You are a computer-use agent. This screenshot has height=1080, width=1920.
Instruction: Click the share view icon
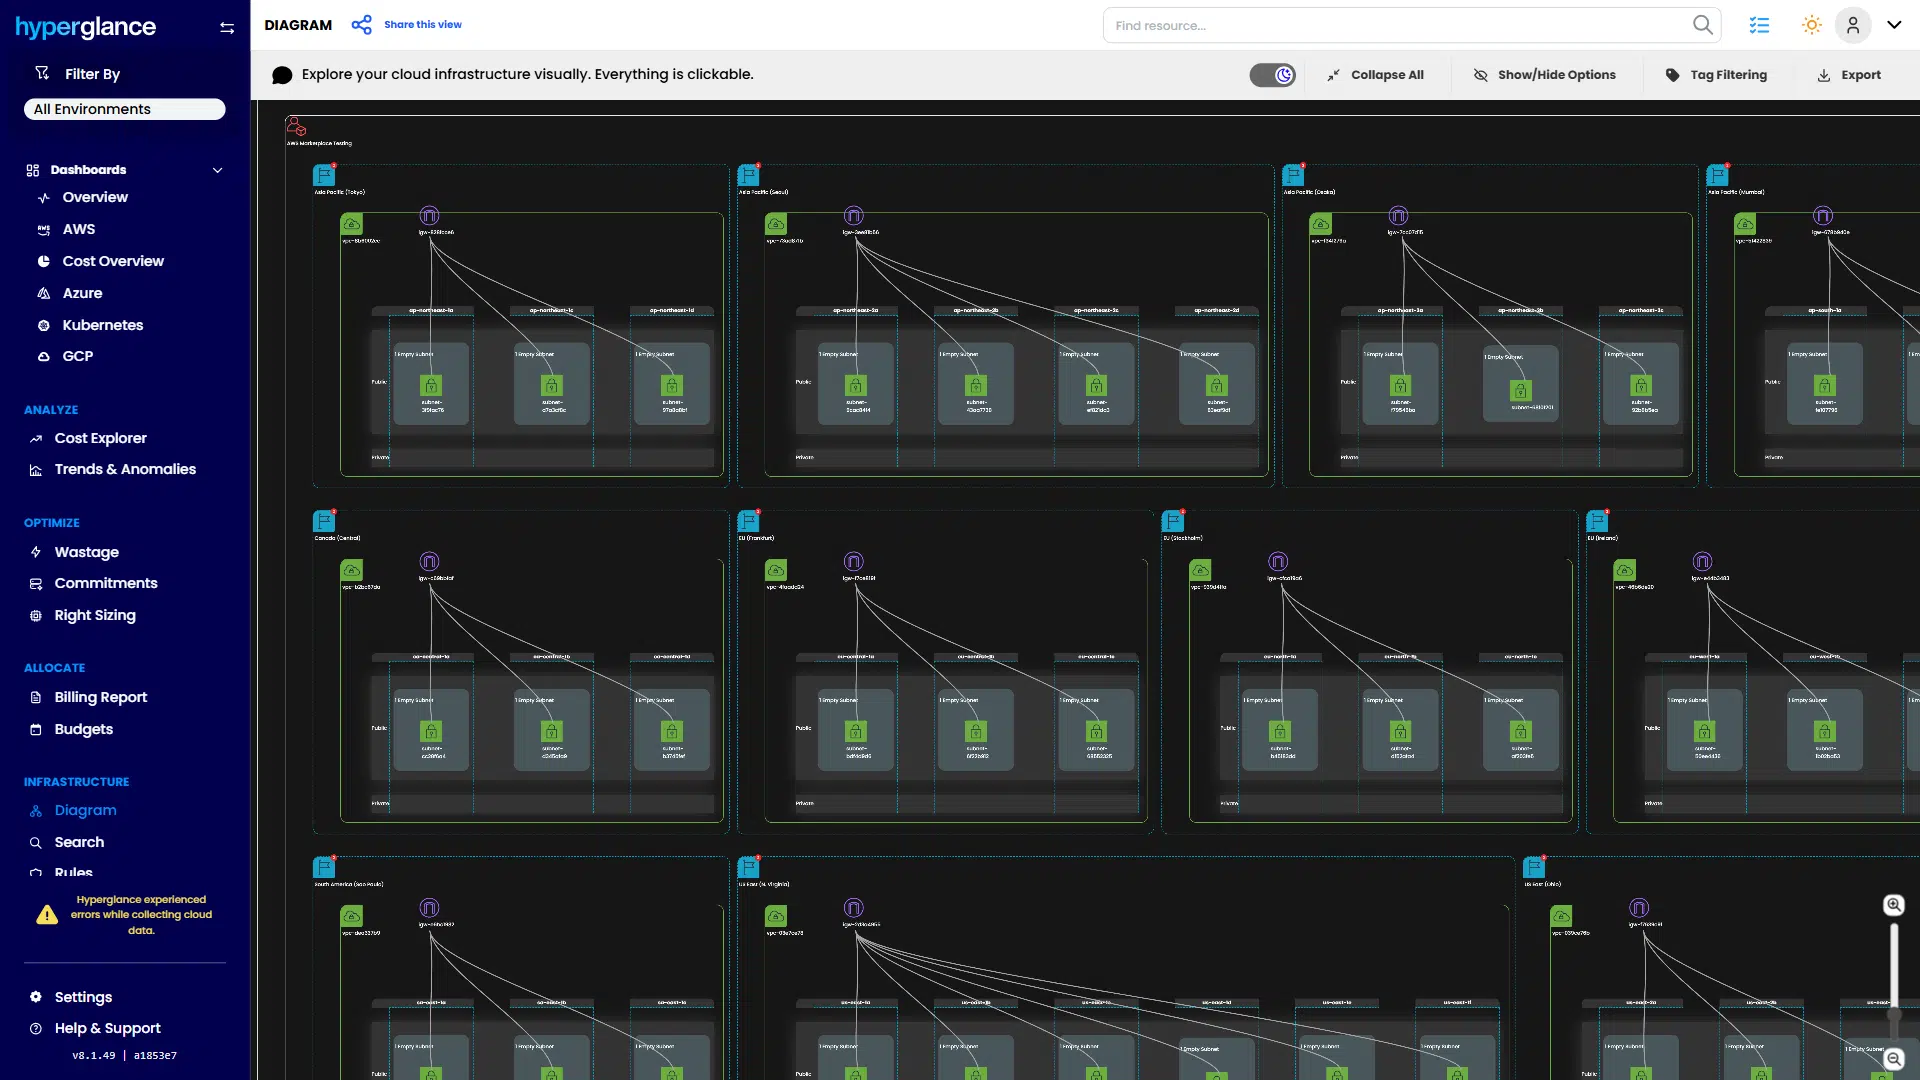point(361,25)
